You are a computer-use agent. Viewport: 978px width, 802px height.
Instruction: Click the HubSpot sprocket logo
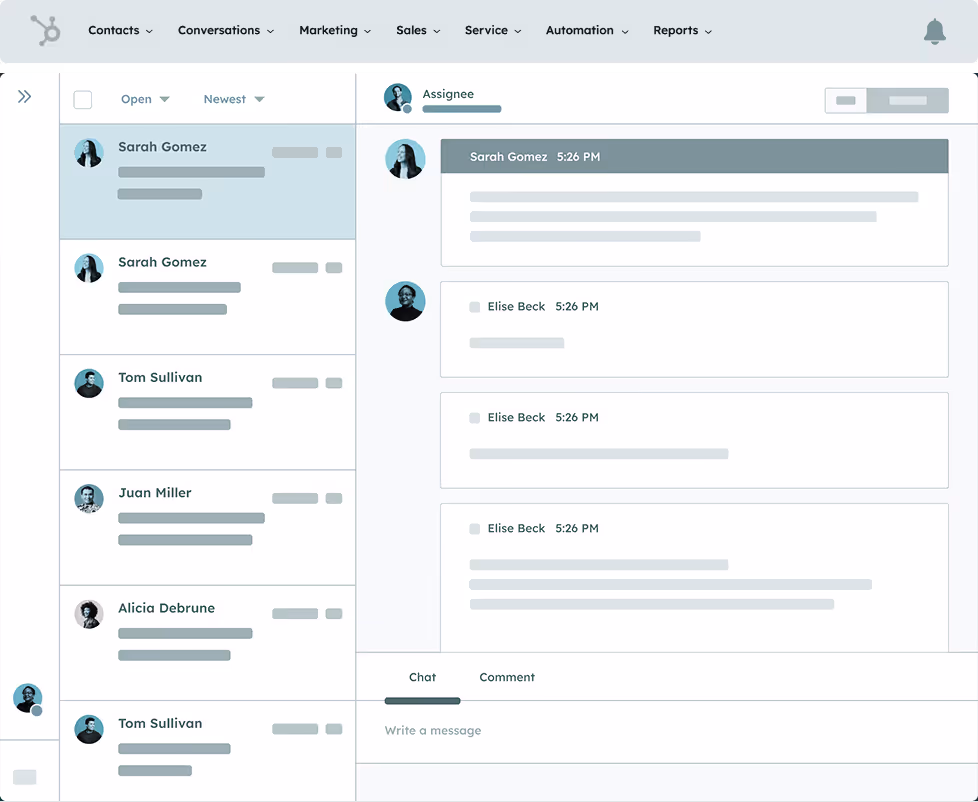coord(46,30)
